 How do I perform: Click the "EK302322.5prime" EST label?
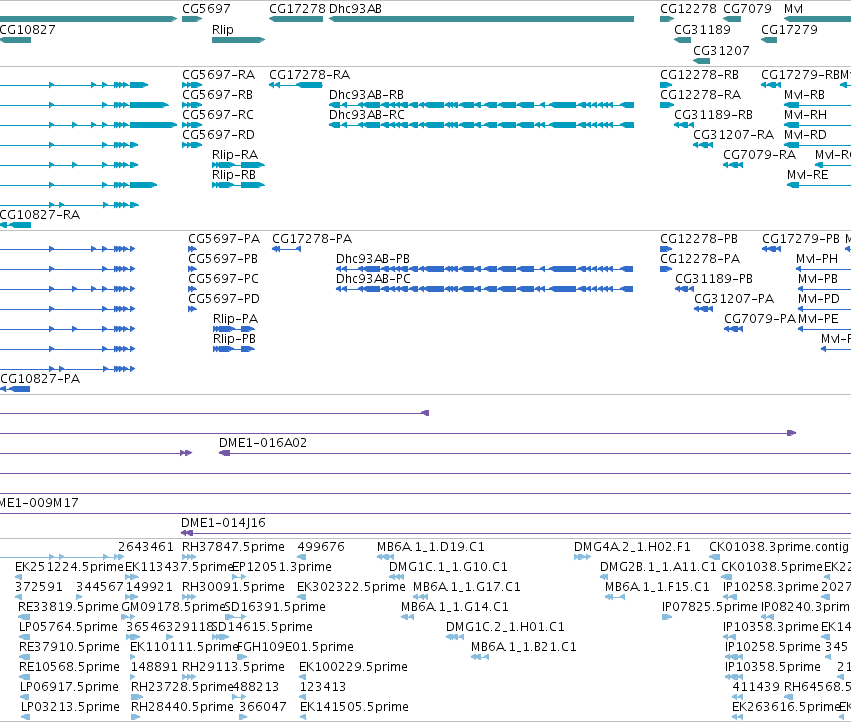[x=351, y=586]
